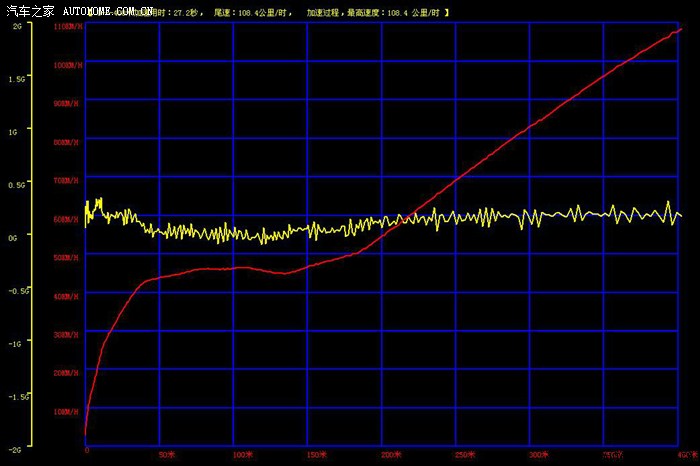Click the -2G label at the axis bottom

pyautogui.click(x=16, y=449)
